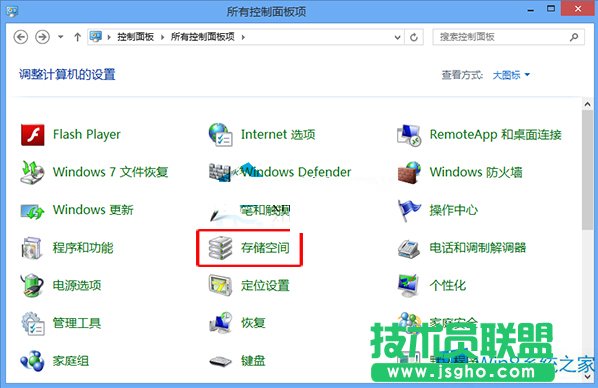Viewport: 598px width, 388px height.
Task: Expand the chevron after 所有控制面板项
Action: point(243,37)
